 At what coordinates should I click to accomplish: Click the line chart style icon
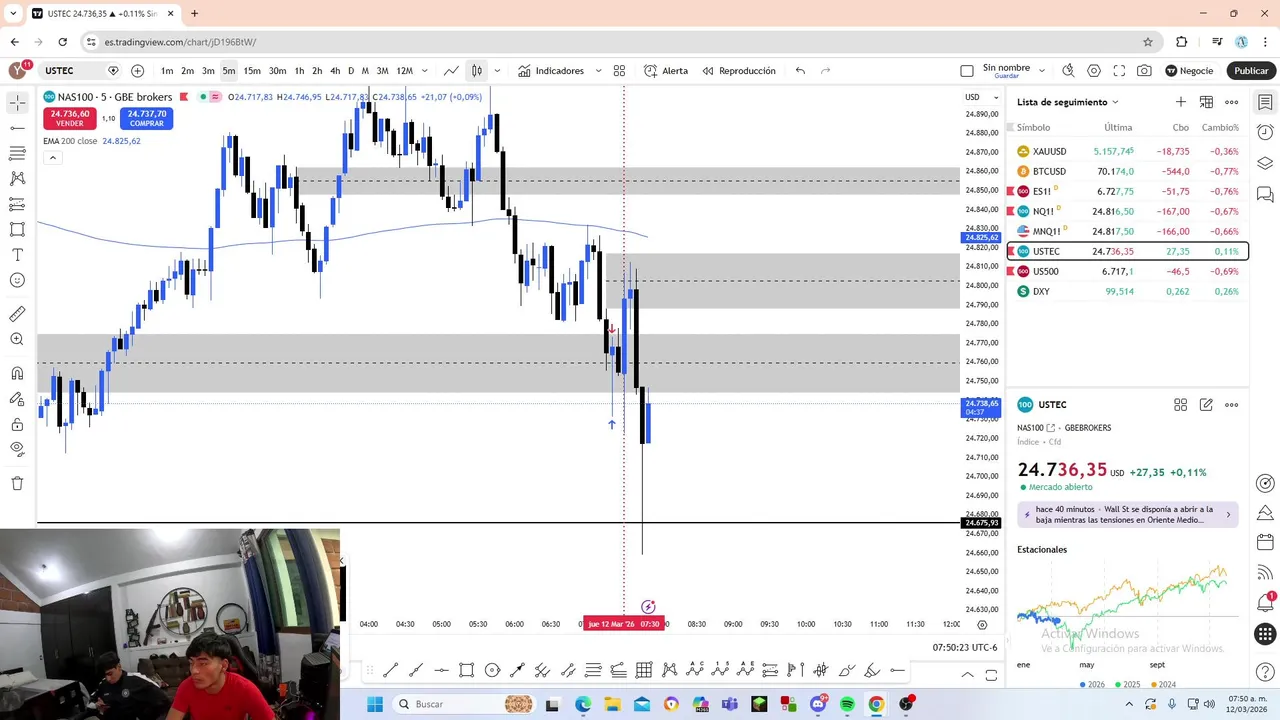(452, 71)
